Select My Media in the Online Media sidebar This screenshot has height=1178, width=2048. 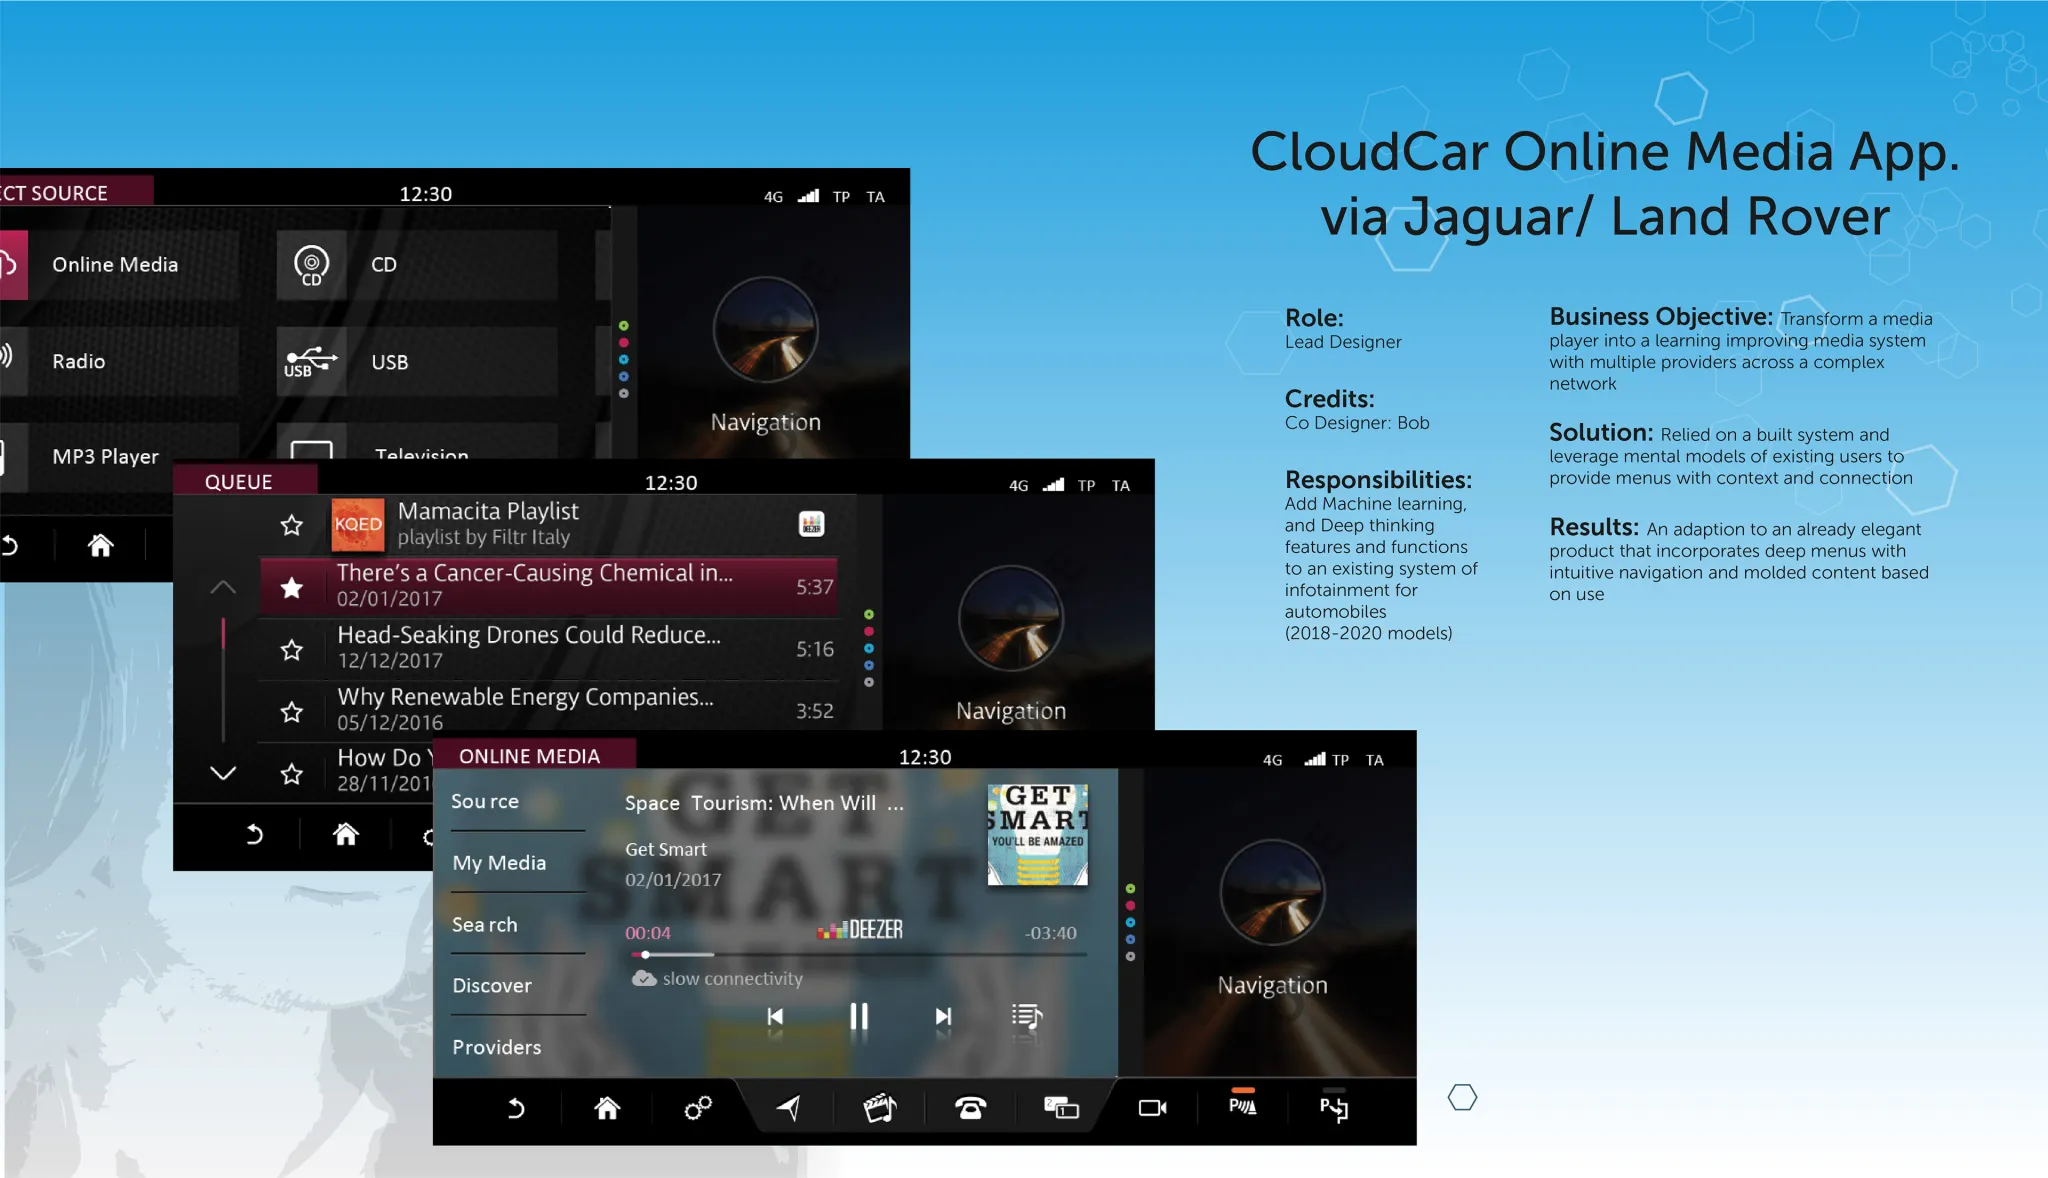click(499, 863)
